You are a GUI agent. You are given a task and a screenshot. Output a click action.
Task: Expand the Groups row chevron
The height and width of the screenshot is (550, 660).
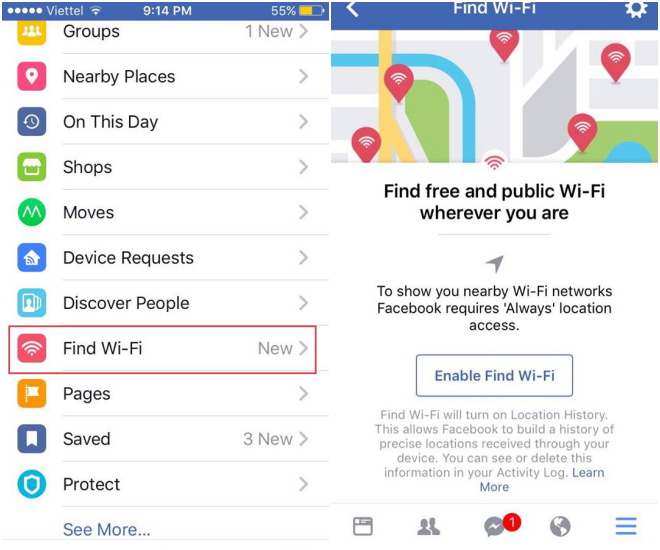pos(303,31)
